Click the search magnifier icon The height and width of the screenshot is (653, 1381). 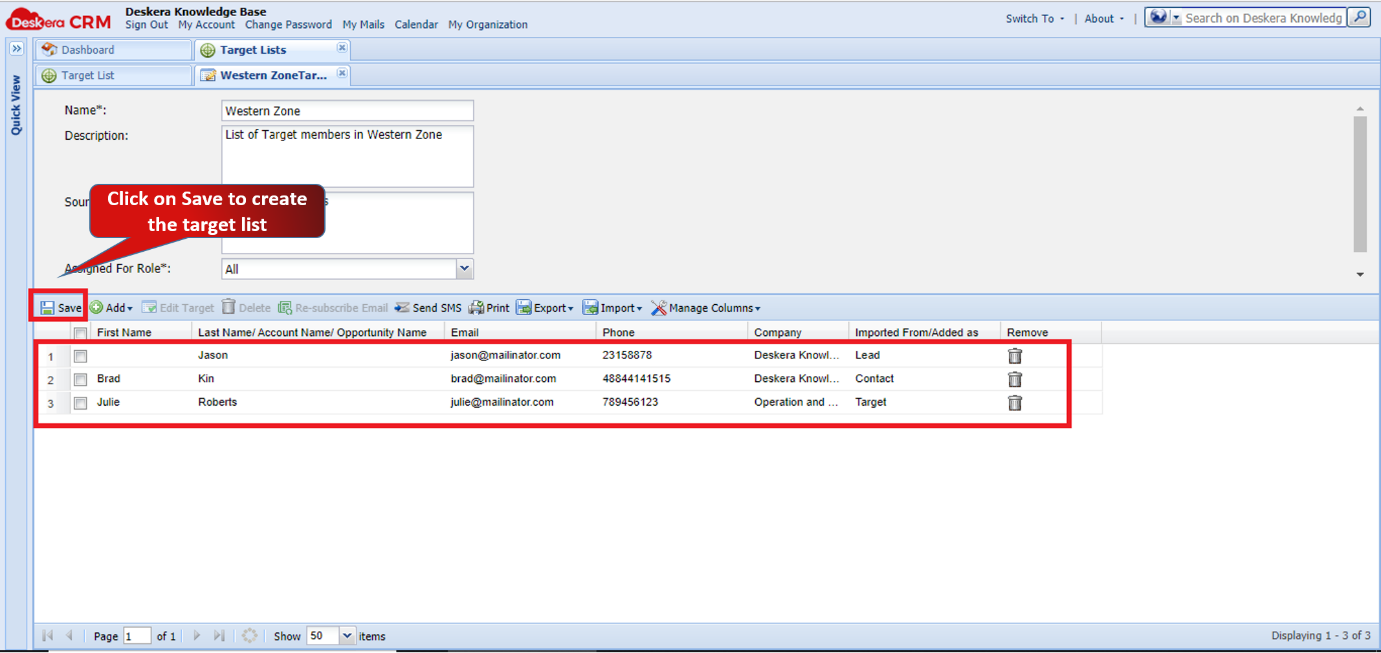tap(1359, 17)
